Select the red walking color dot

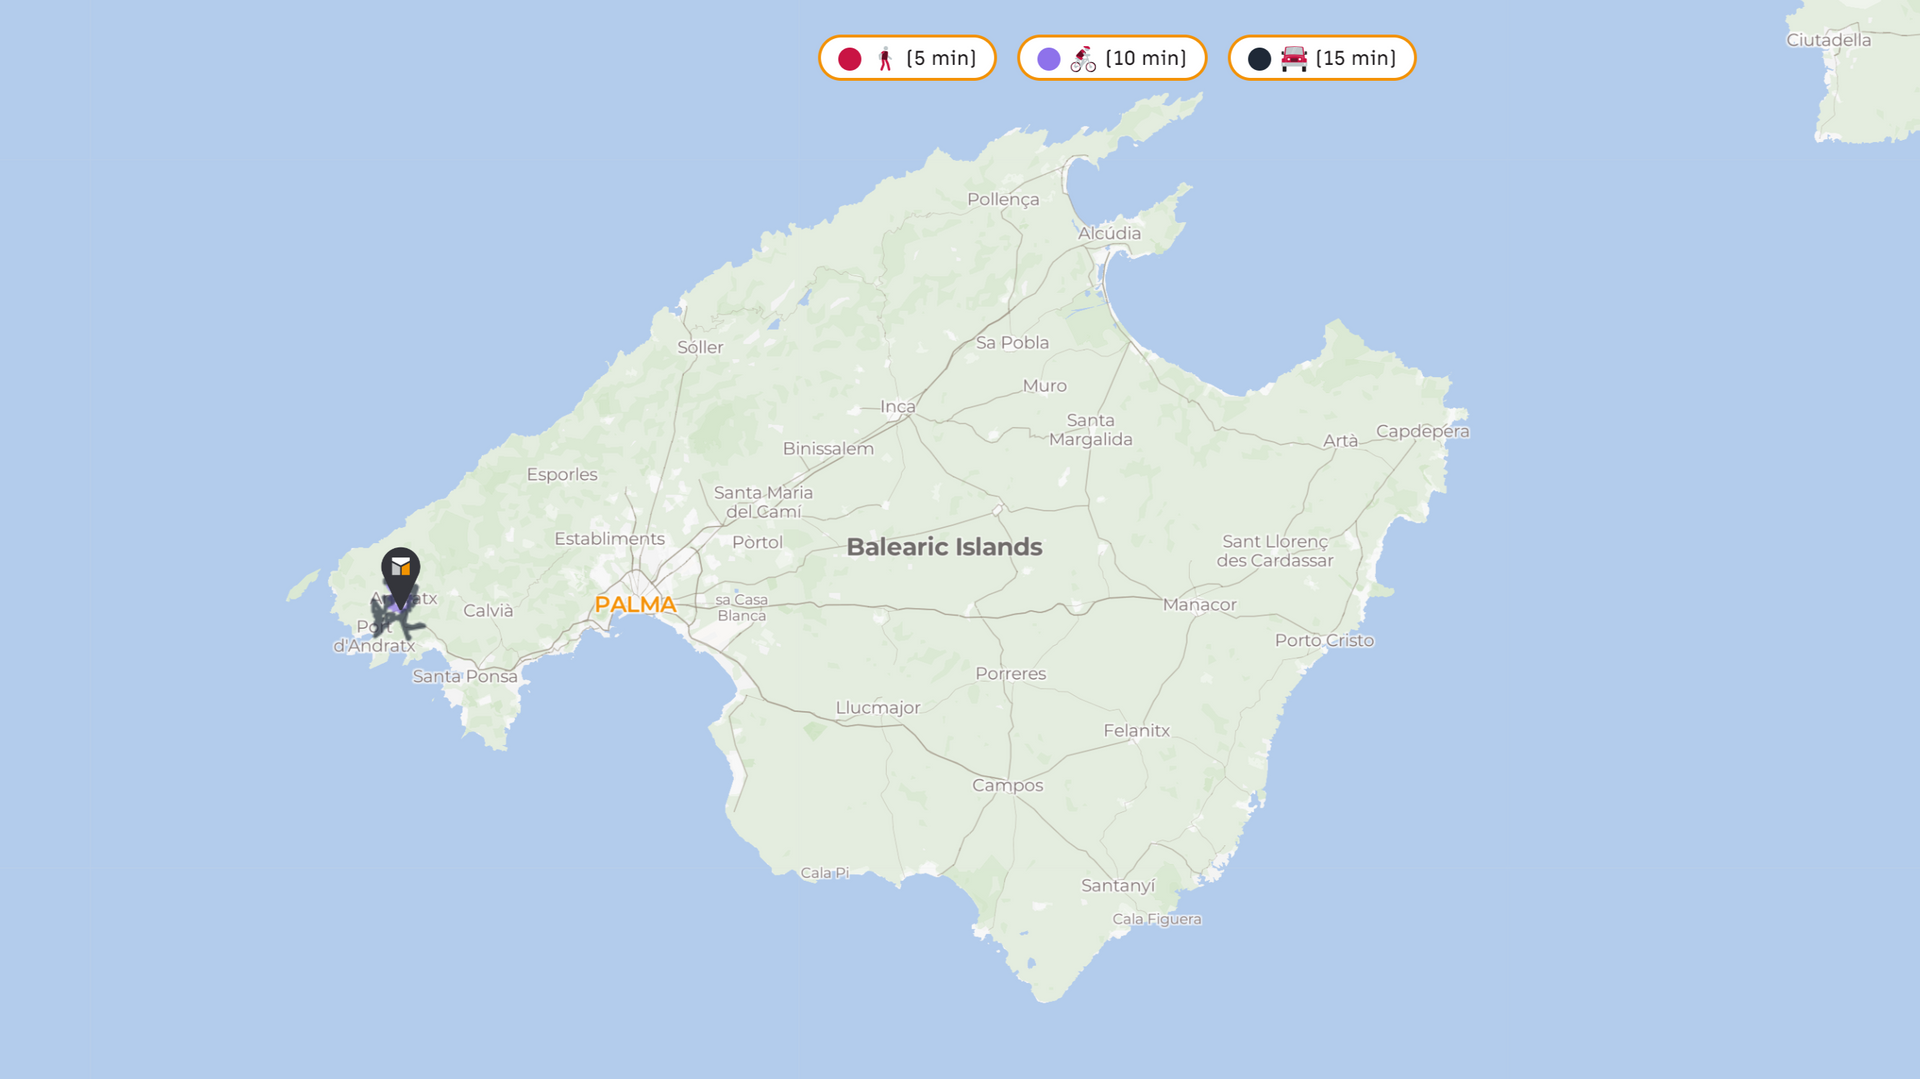850,59
